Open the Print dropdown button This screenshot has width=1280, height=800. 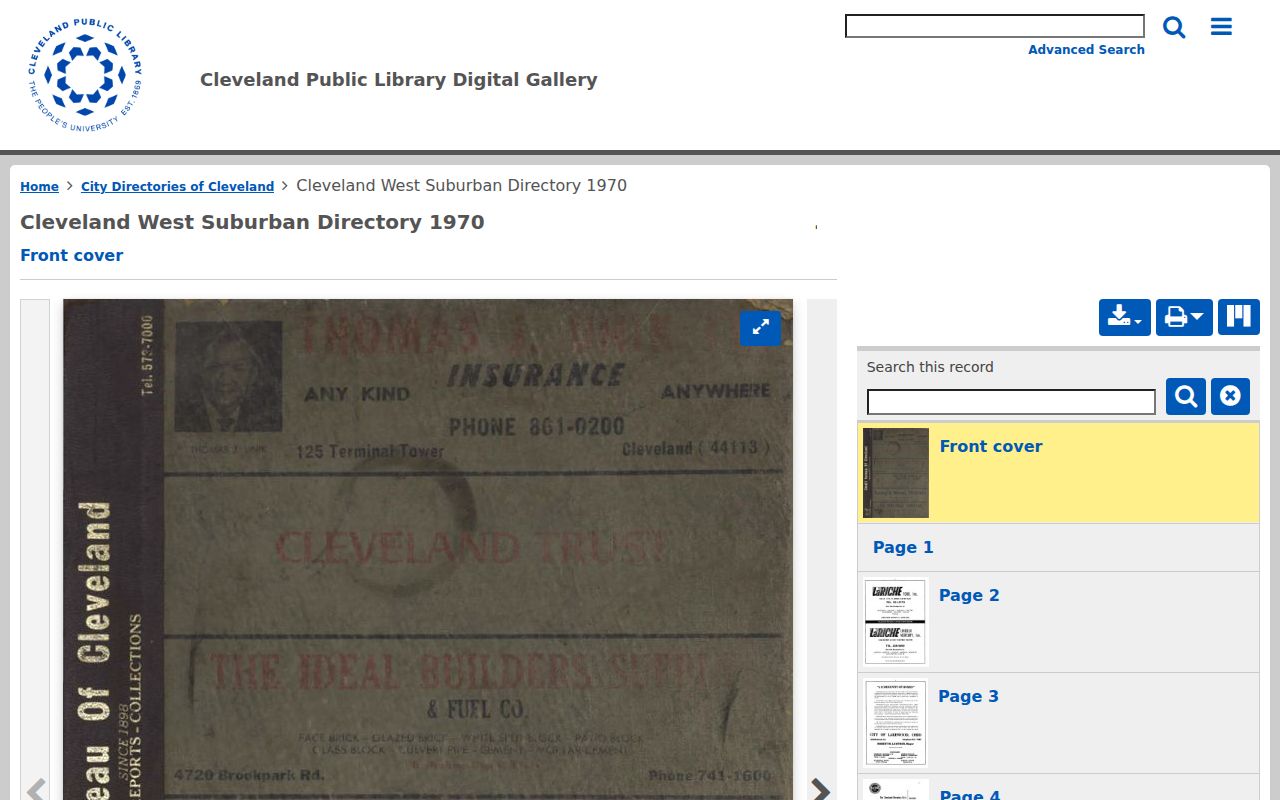coord(1184,317)
